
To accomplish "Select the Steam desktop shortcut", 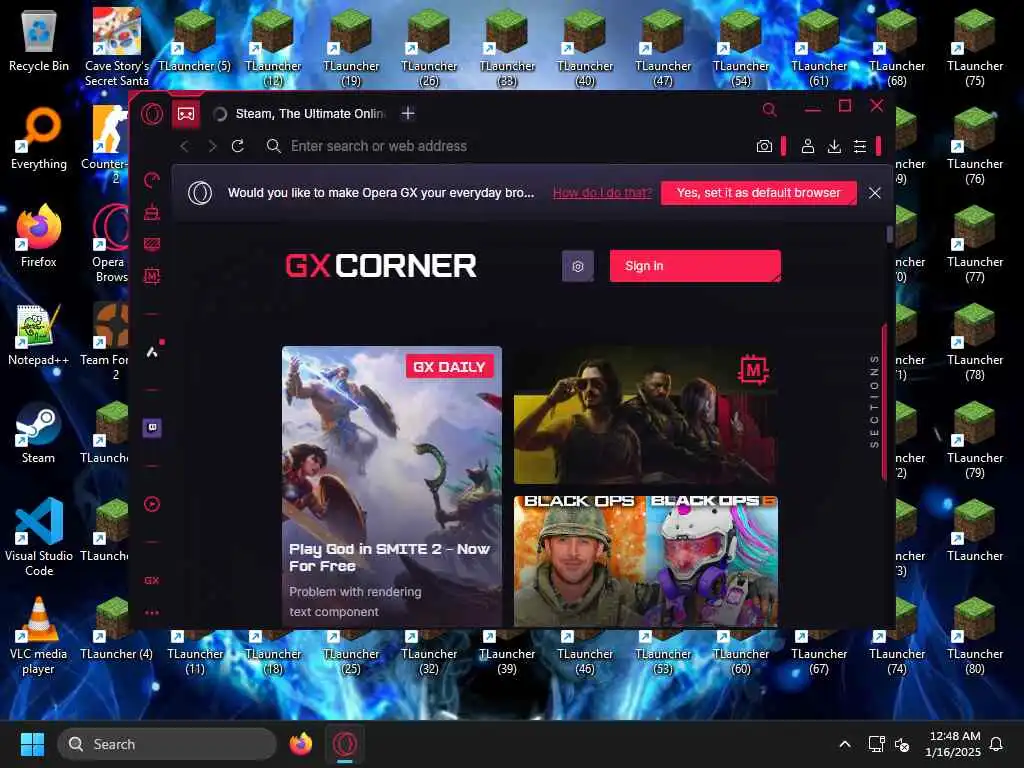I will coord(39,432).
